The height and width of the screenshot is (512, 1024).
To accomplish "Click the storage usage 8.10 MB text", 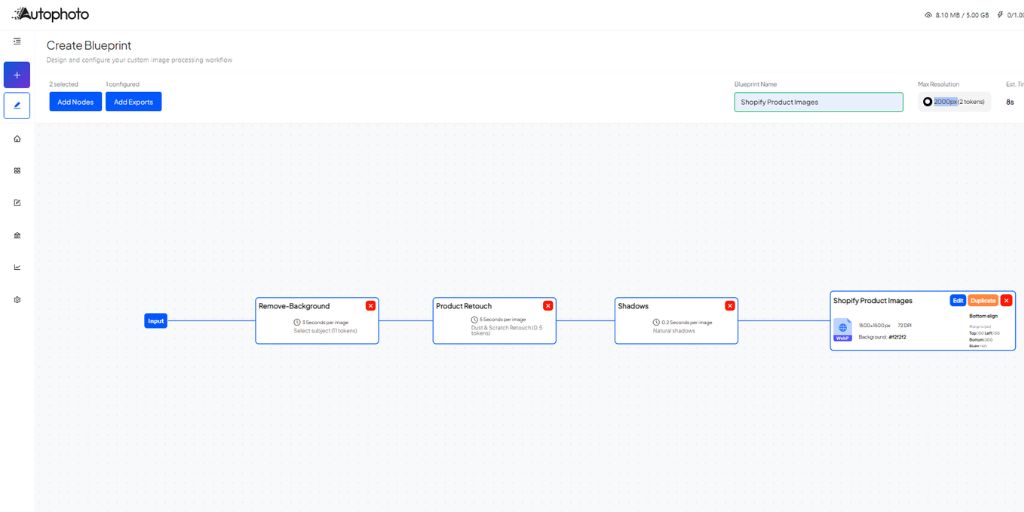I will tap(963, 15).
